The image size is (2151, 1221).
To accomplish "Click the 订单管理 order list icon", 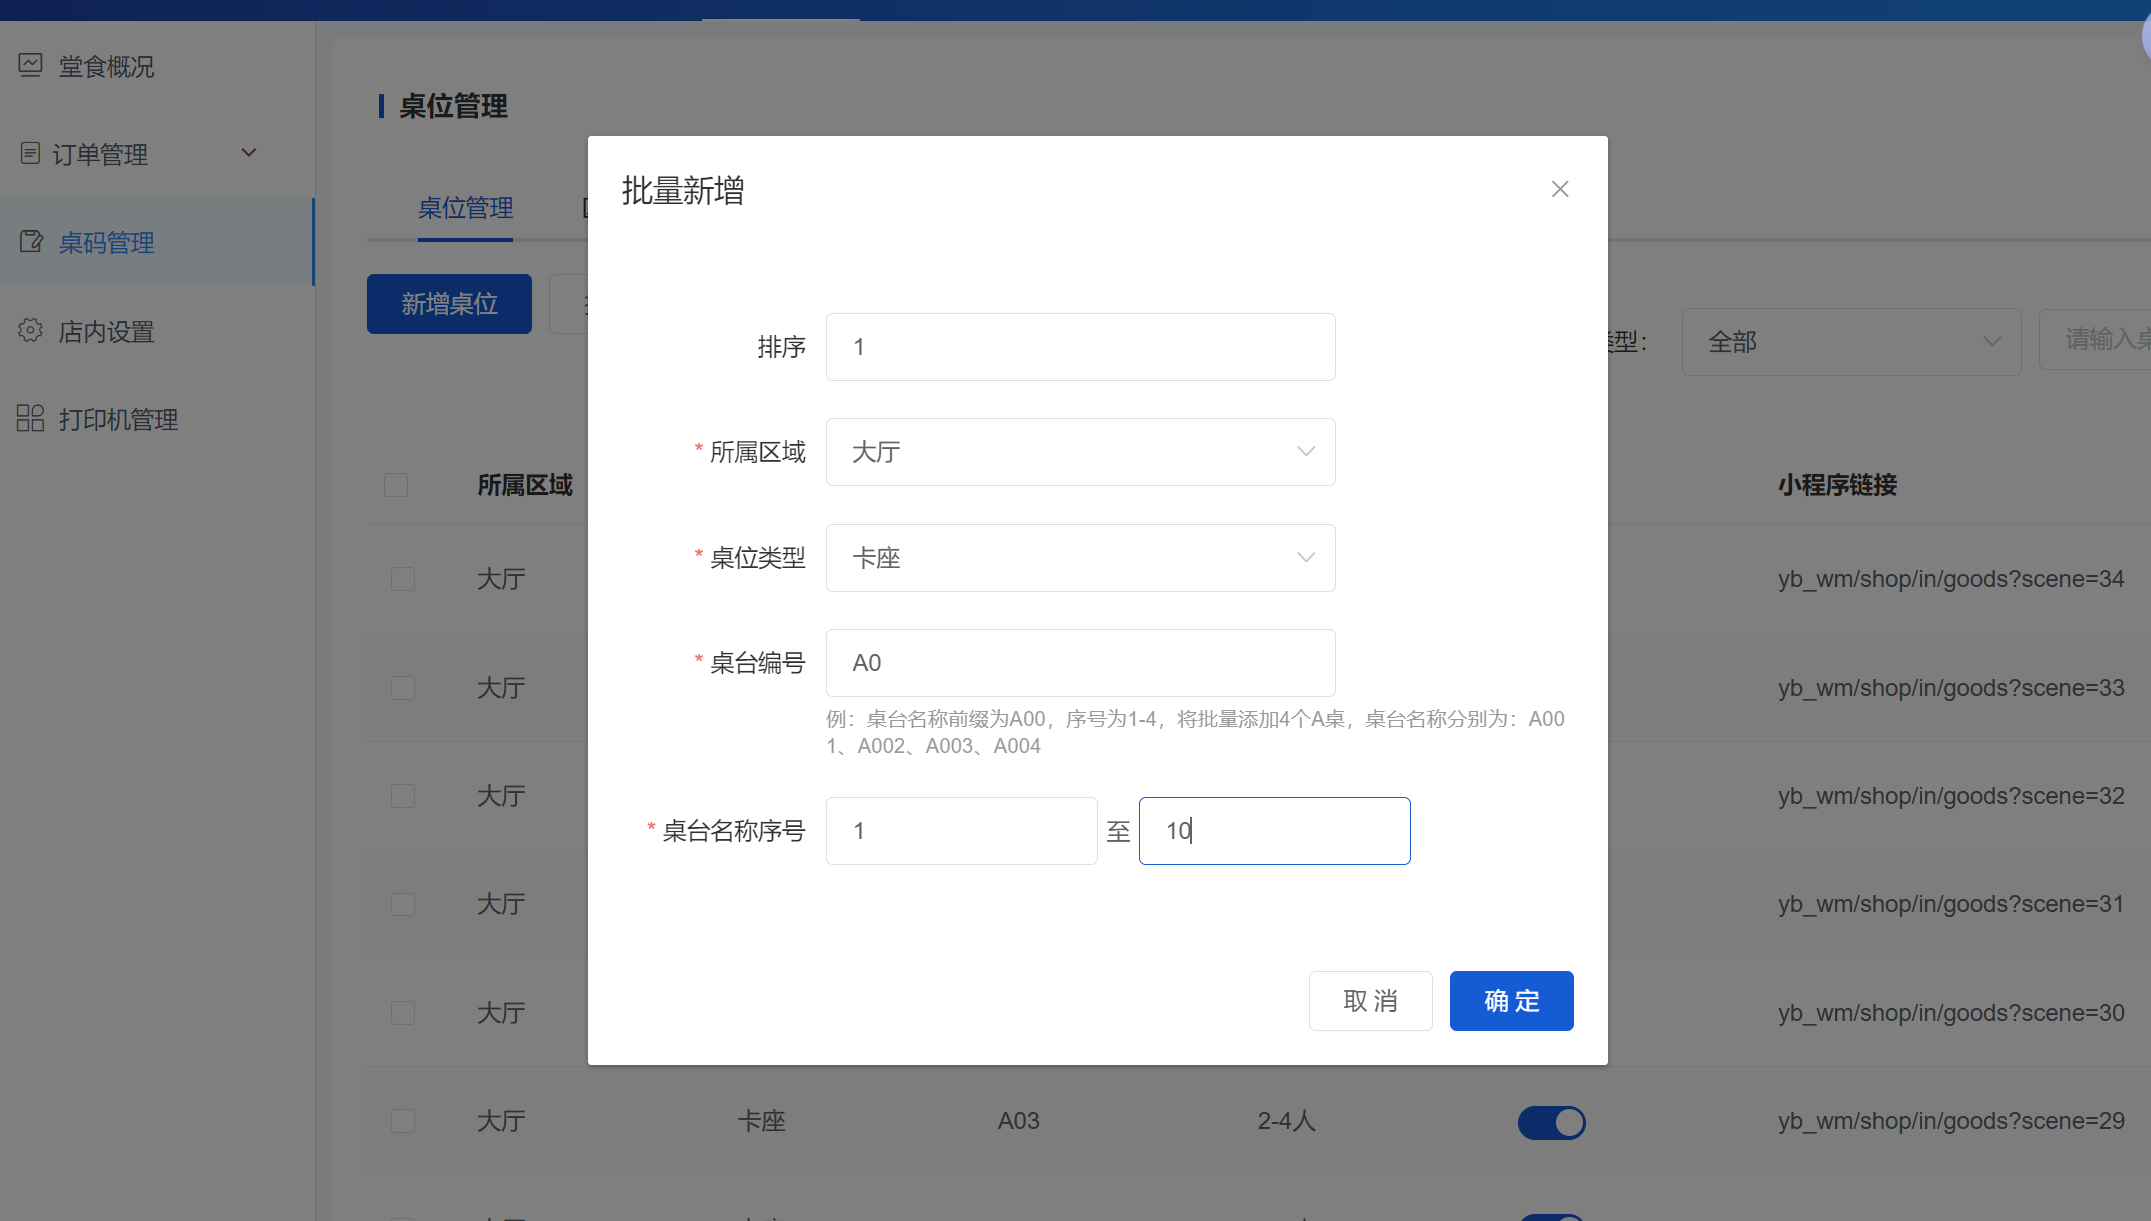I will (30, 154).
